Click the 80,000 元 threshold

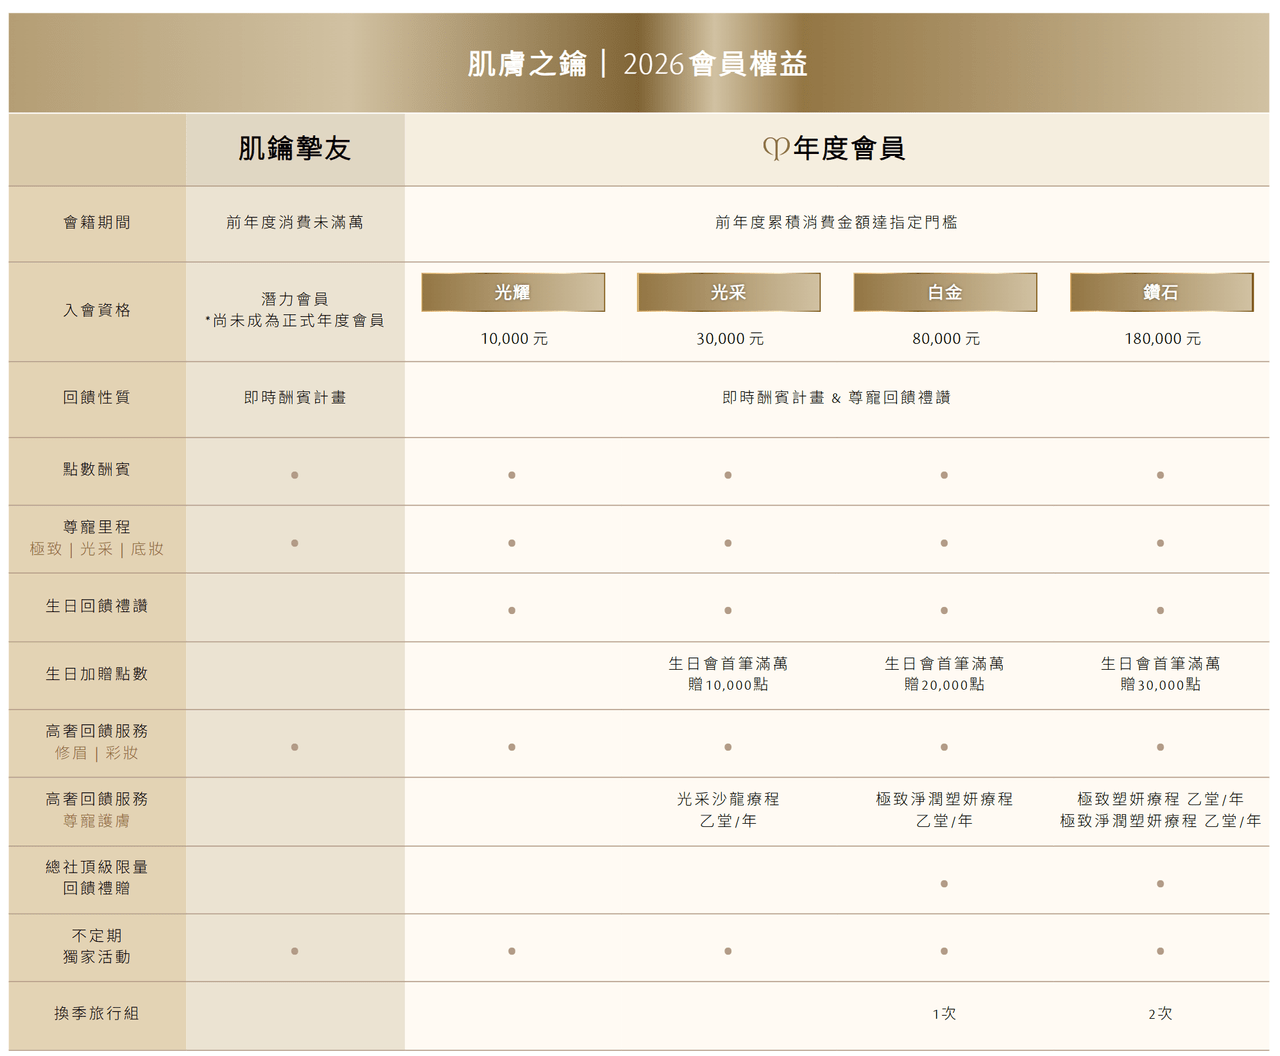point(946,339)
